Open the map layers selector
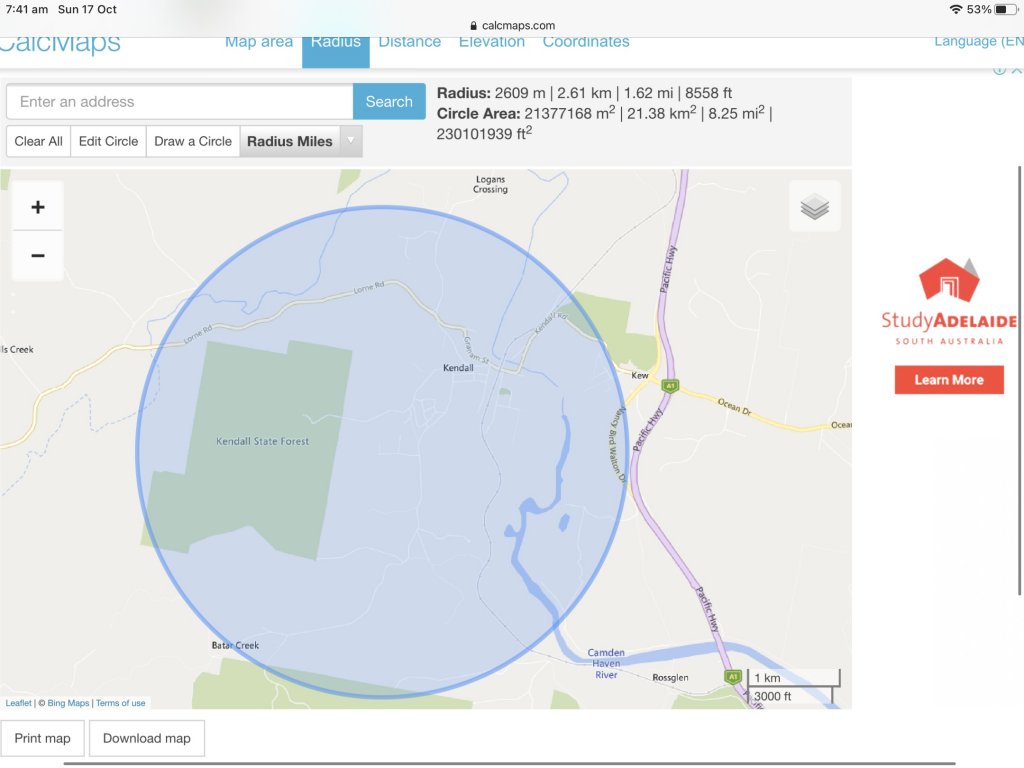This screenshot has height=768, width=1024. (814, 207)
